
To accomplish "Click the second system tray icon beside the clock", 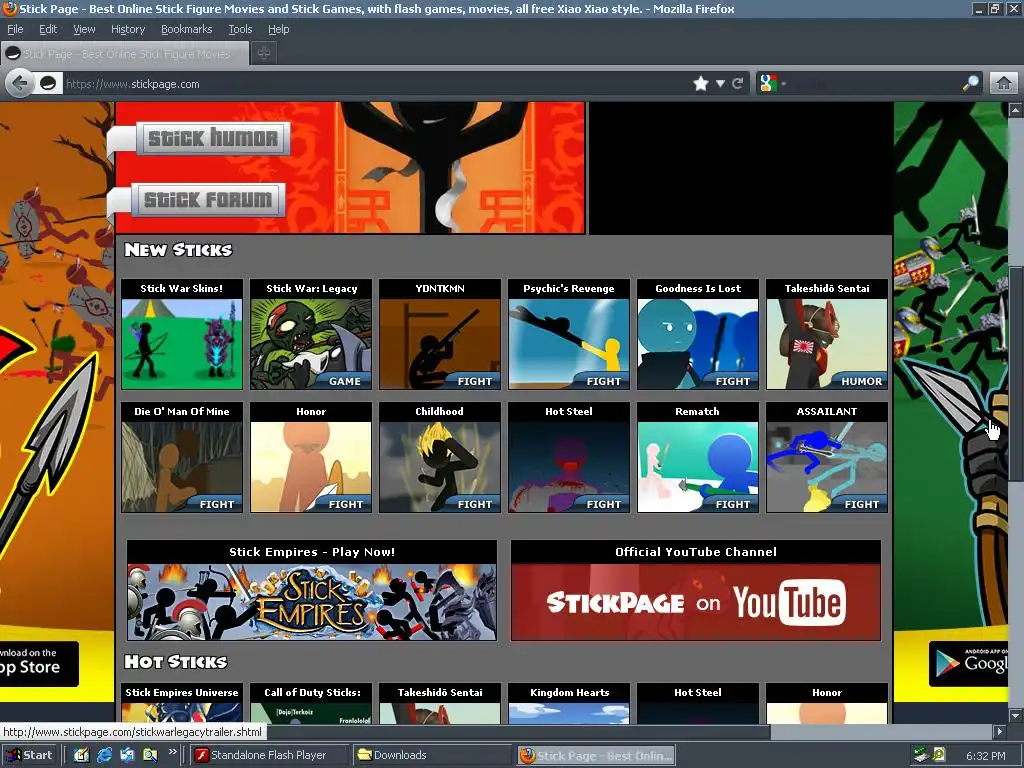I will coord(939,755).
